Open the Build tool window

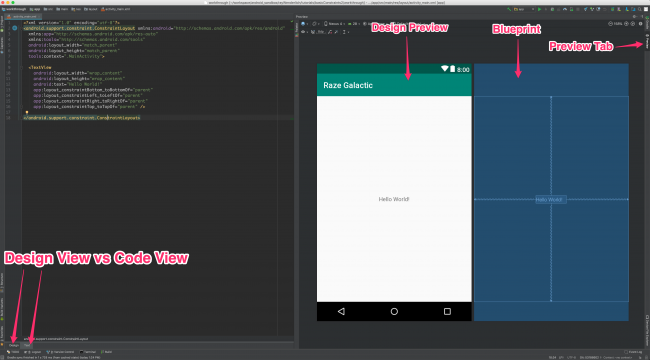tap(106, 352)
